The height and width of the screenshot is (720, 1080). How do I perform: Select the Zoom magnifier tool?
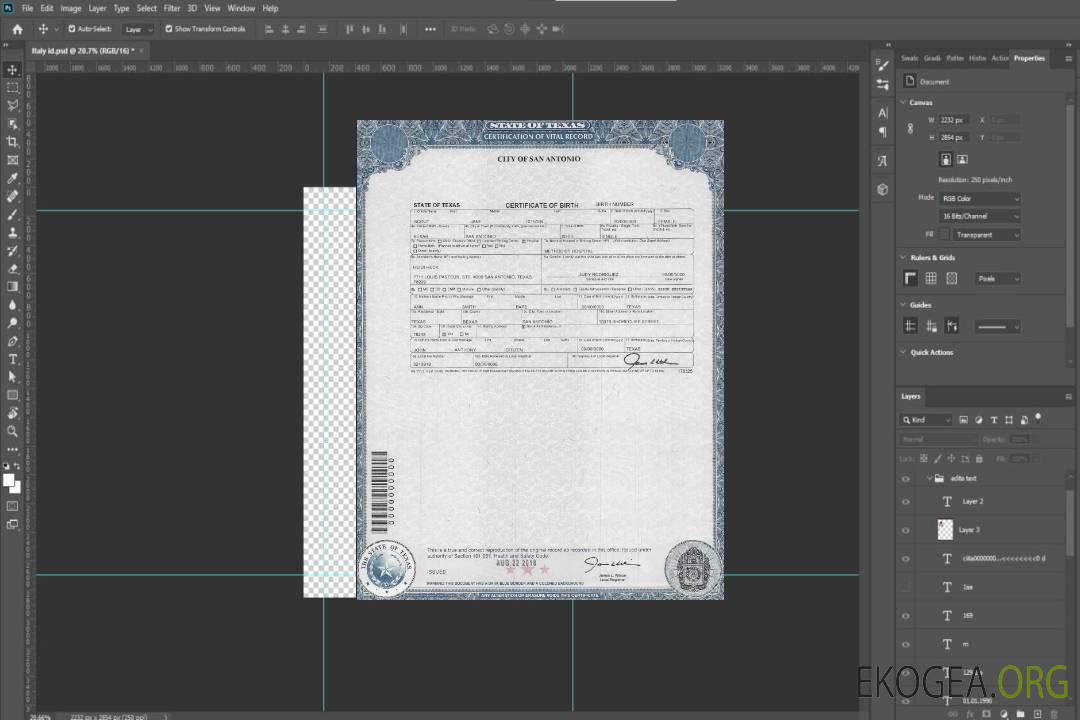coord(12,431)
